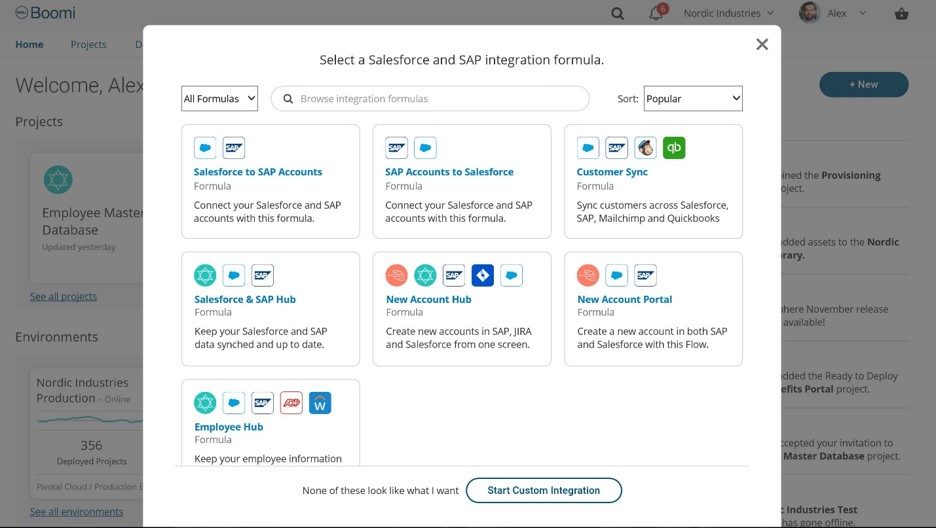Click the + New button
The height and width of the screenshot is (528, 936).
(863, 84)
